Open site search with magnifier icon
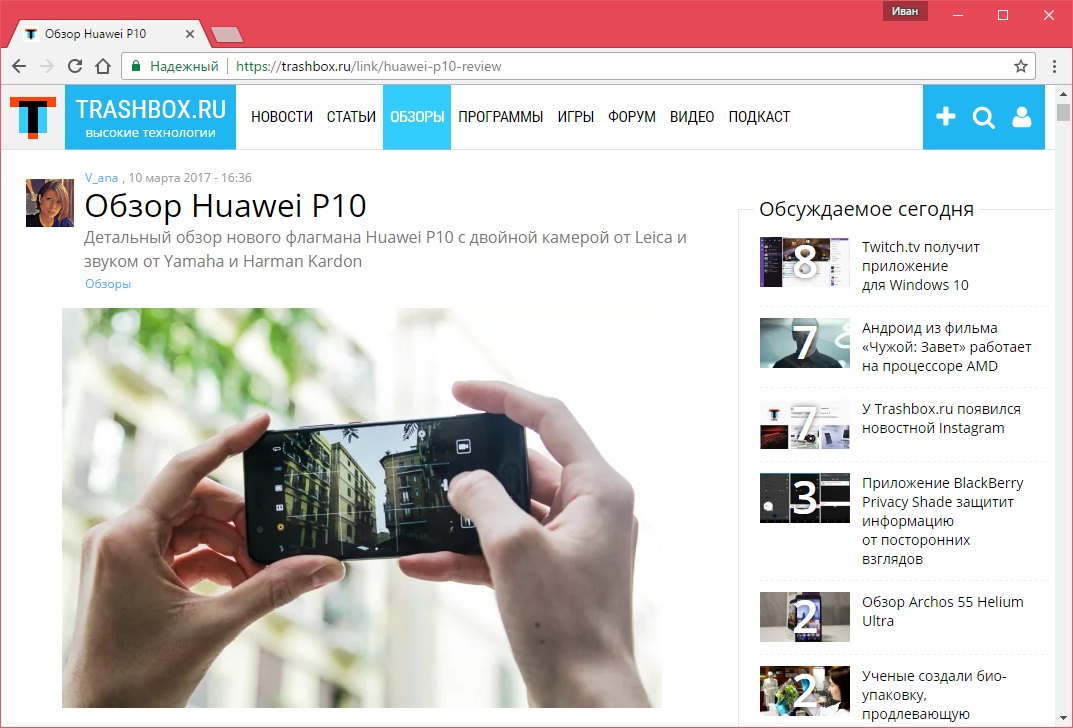Screen dimensions: 1073x728 pos(984,118)
